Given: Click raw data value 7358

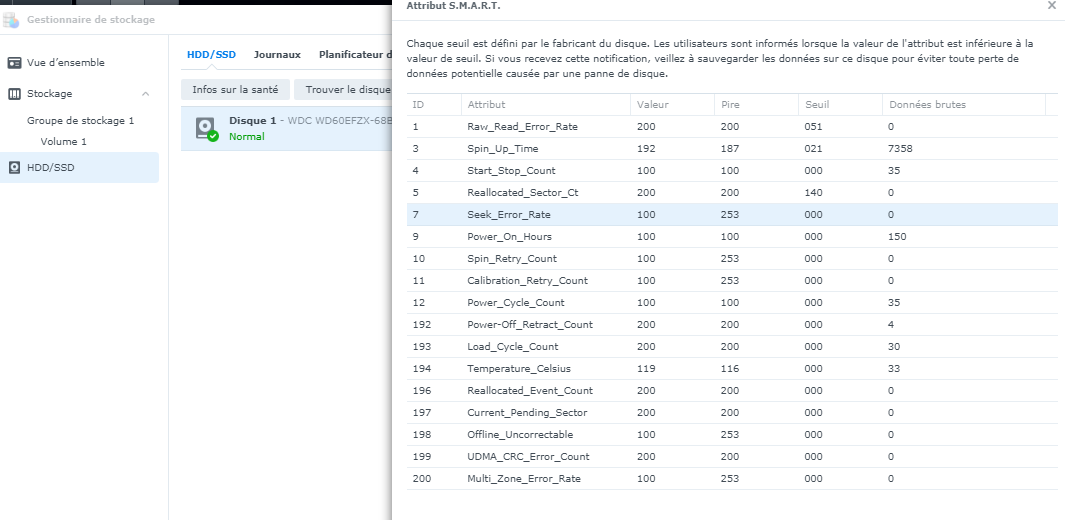Looking at the screenshot, I should 900,149.
